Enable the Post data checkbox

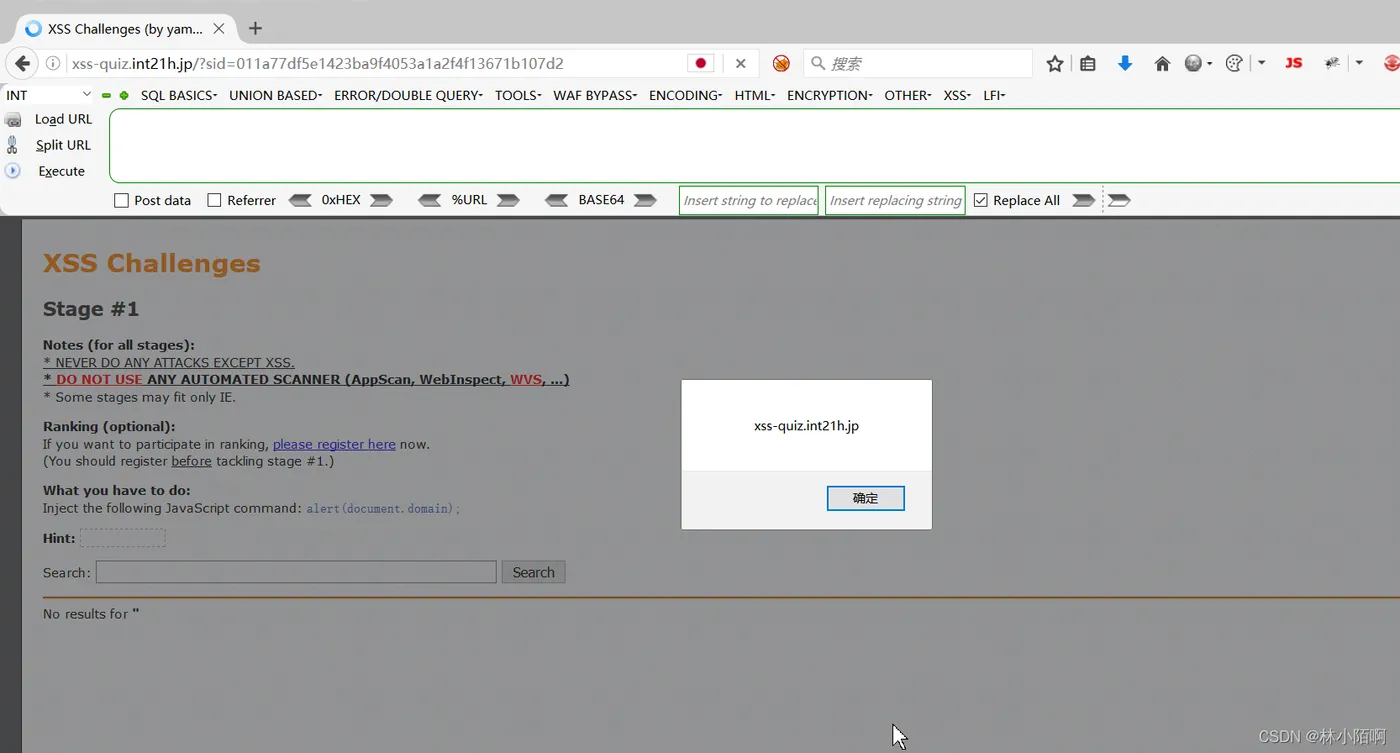pyautogui.click(x=122, y=200)
